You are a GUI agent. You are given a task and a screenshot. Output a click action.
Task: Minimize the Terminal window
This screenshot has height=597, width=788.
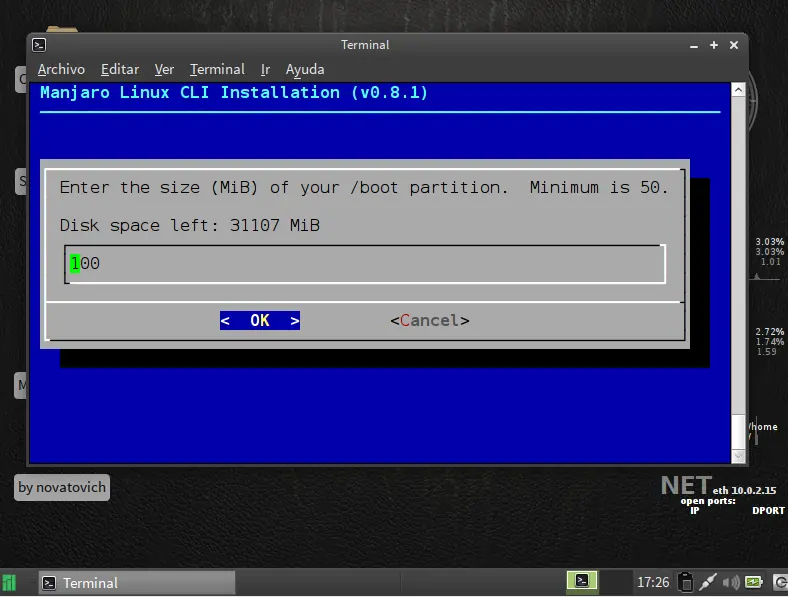pyautogui.click(x=694, y=45)
